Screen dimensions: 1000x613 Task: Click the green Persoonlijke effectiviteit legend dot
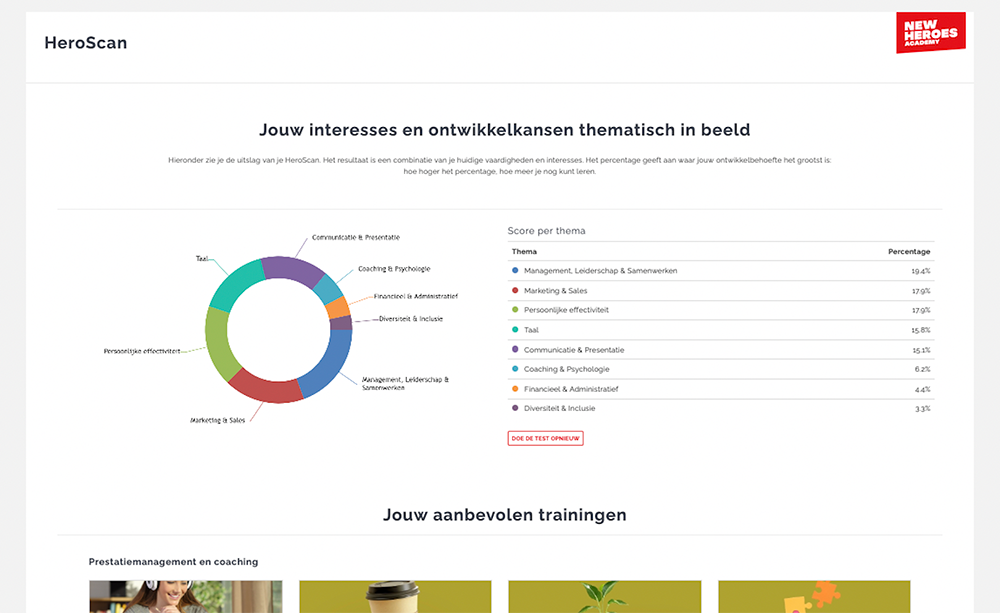click(515, 310)
